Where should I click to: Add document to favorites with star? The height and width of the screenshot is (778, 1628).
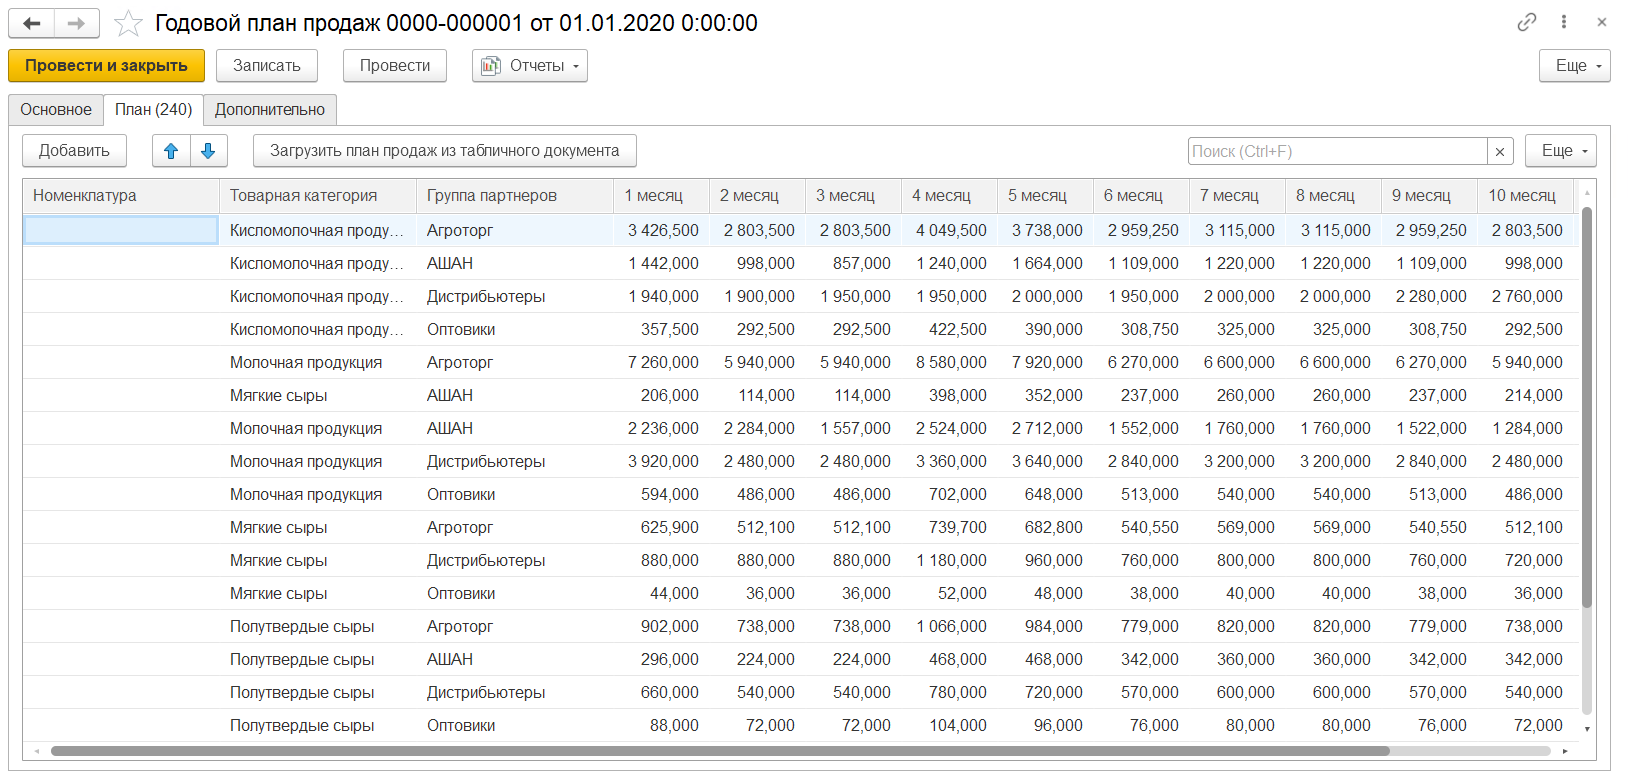coord(128,23)
